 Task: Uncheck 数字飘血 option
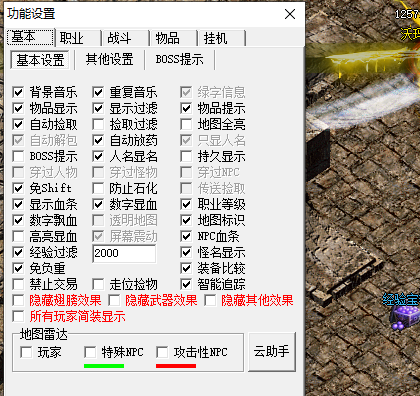18,220
